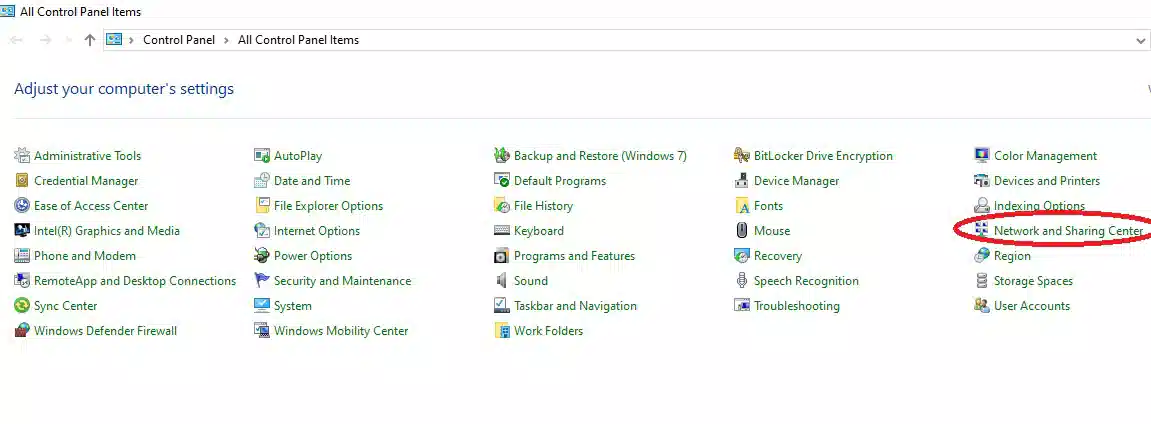Click the Device Manager icon
1151x424 pixels.
pyautogui.click(x=742, y=181)
